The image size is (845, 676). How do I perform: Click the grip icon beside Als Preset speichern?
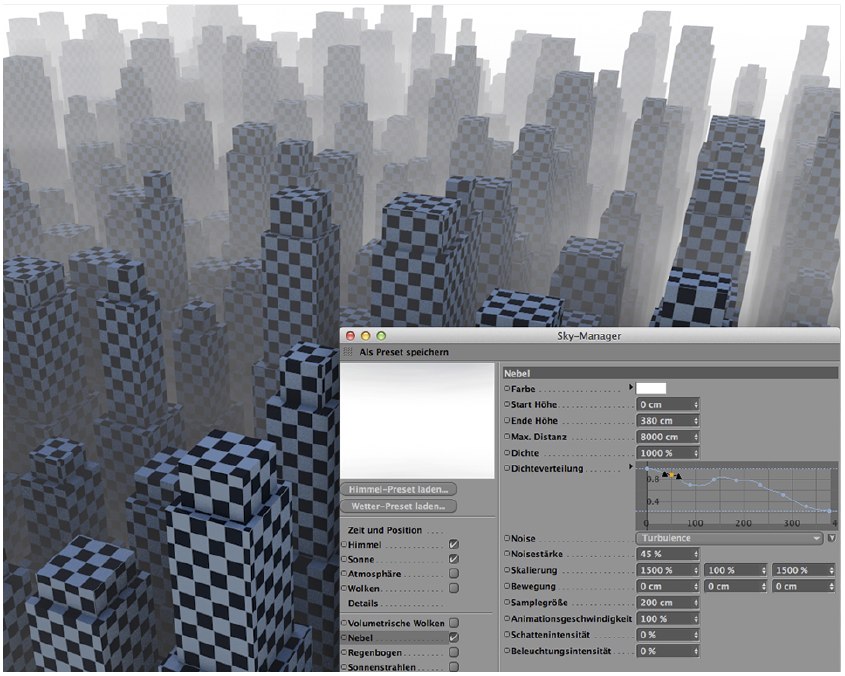click(x=348, y=353)
